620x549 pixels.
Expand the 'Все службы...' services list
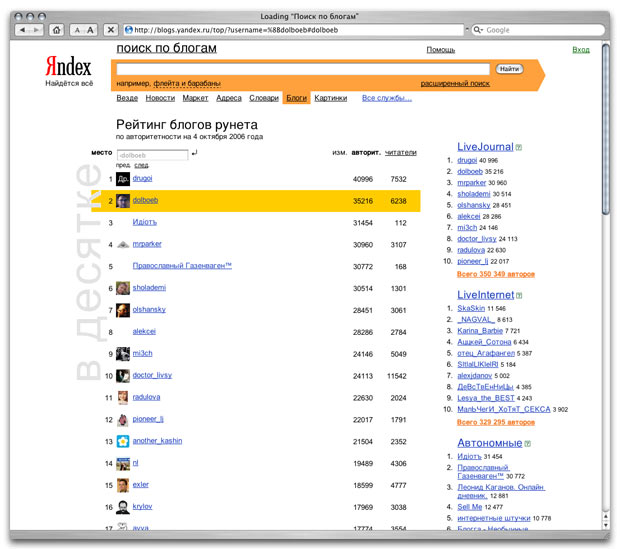pyautogui.click(x=386, y=98)
